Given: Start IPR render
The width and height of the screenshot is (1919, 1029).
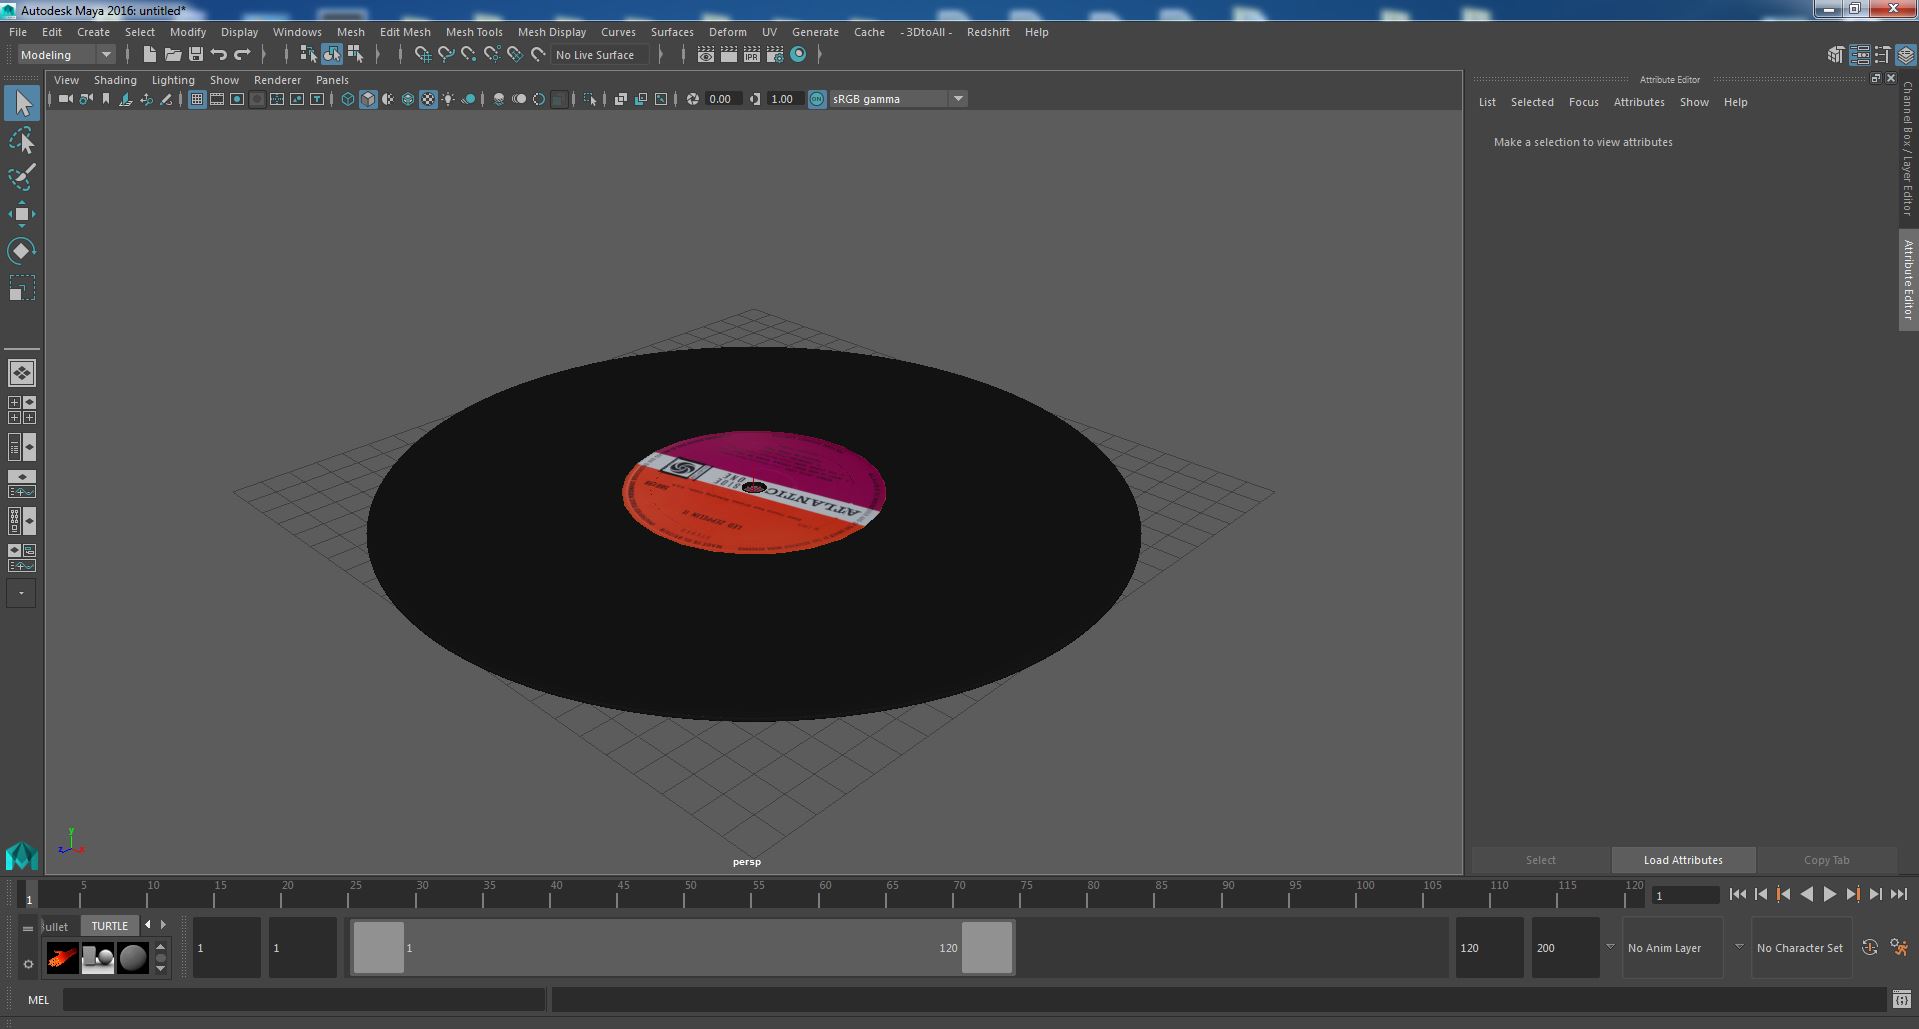Looking at the screenshot, I should pos(751,55).
